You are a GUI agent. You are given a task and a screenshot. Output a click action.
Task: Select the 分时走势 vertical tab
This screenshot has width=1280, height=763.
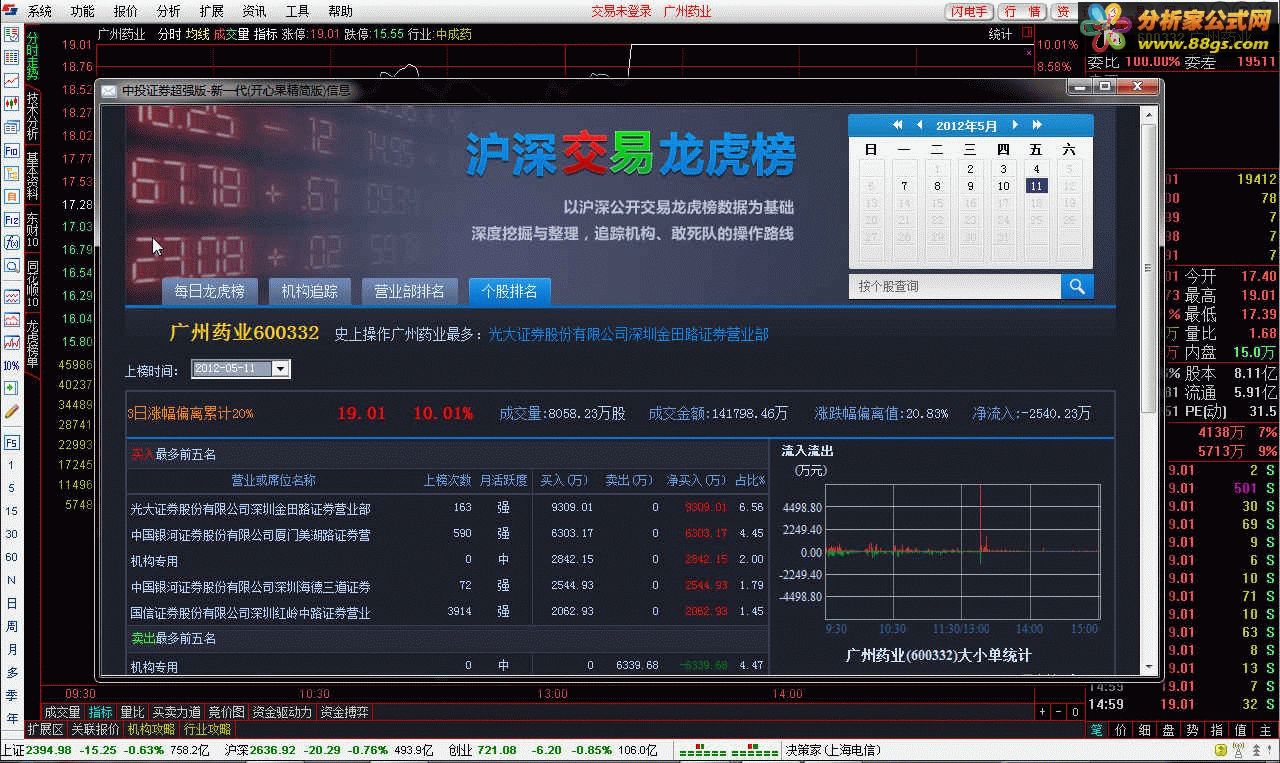pos(32,55)
